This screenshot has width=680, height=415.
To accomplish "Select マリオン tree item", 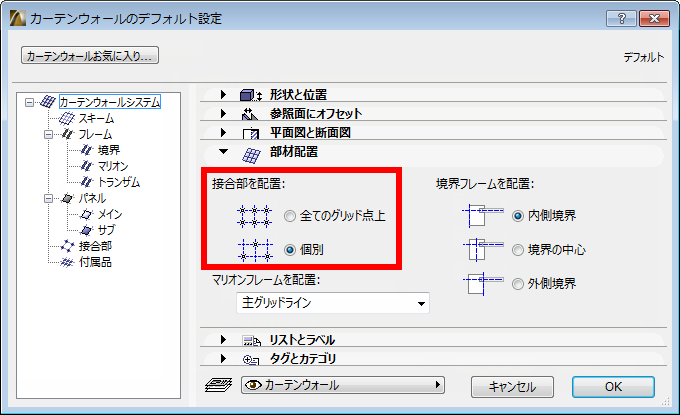I will (x=113, y=166).
